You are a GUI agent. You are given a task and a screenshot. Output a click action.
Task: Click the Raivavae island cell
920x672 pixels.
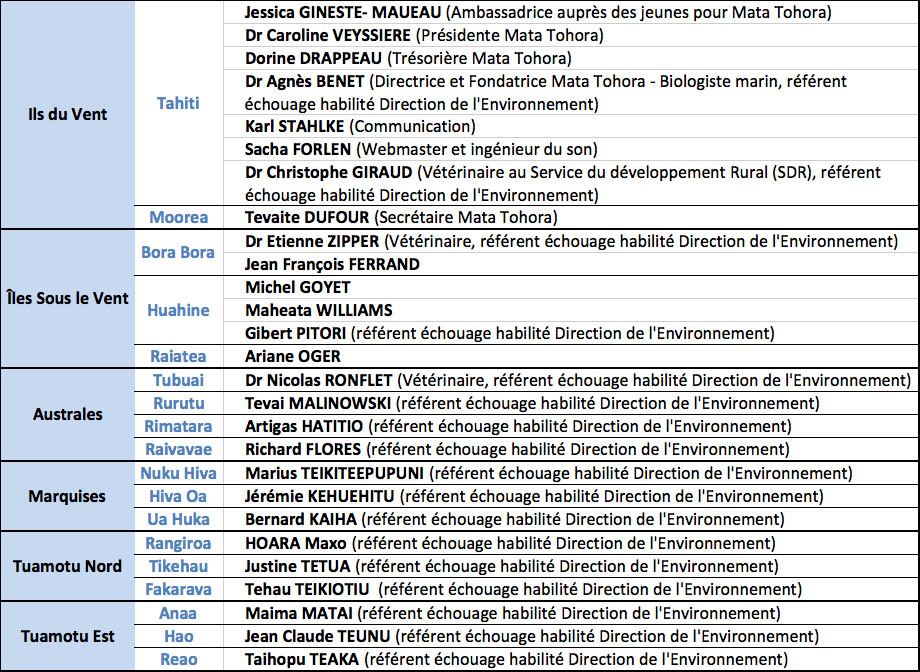pos(178,449)
